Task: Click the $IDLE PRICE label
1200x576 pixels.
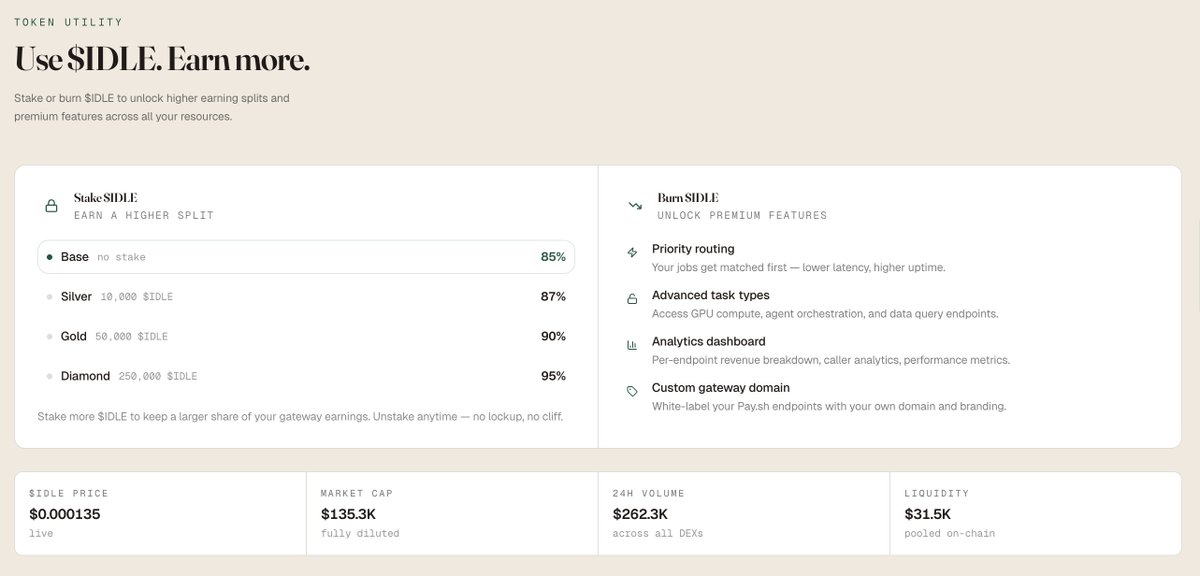Action: (x=69, y=494)
